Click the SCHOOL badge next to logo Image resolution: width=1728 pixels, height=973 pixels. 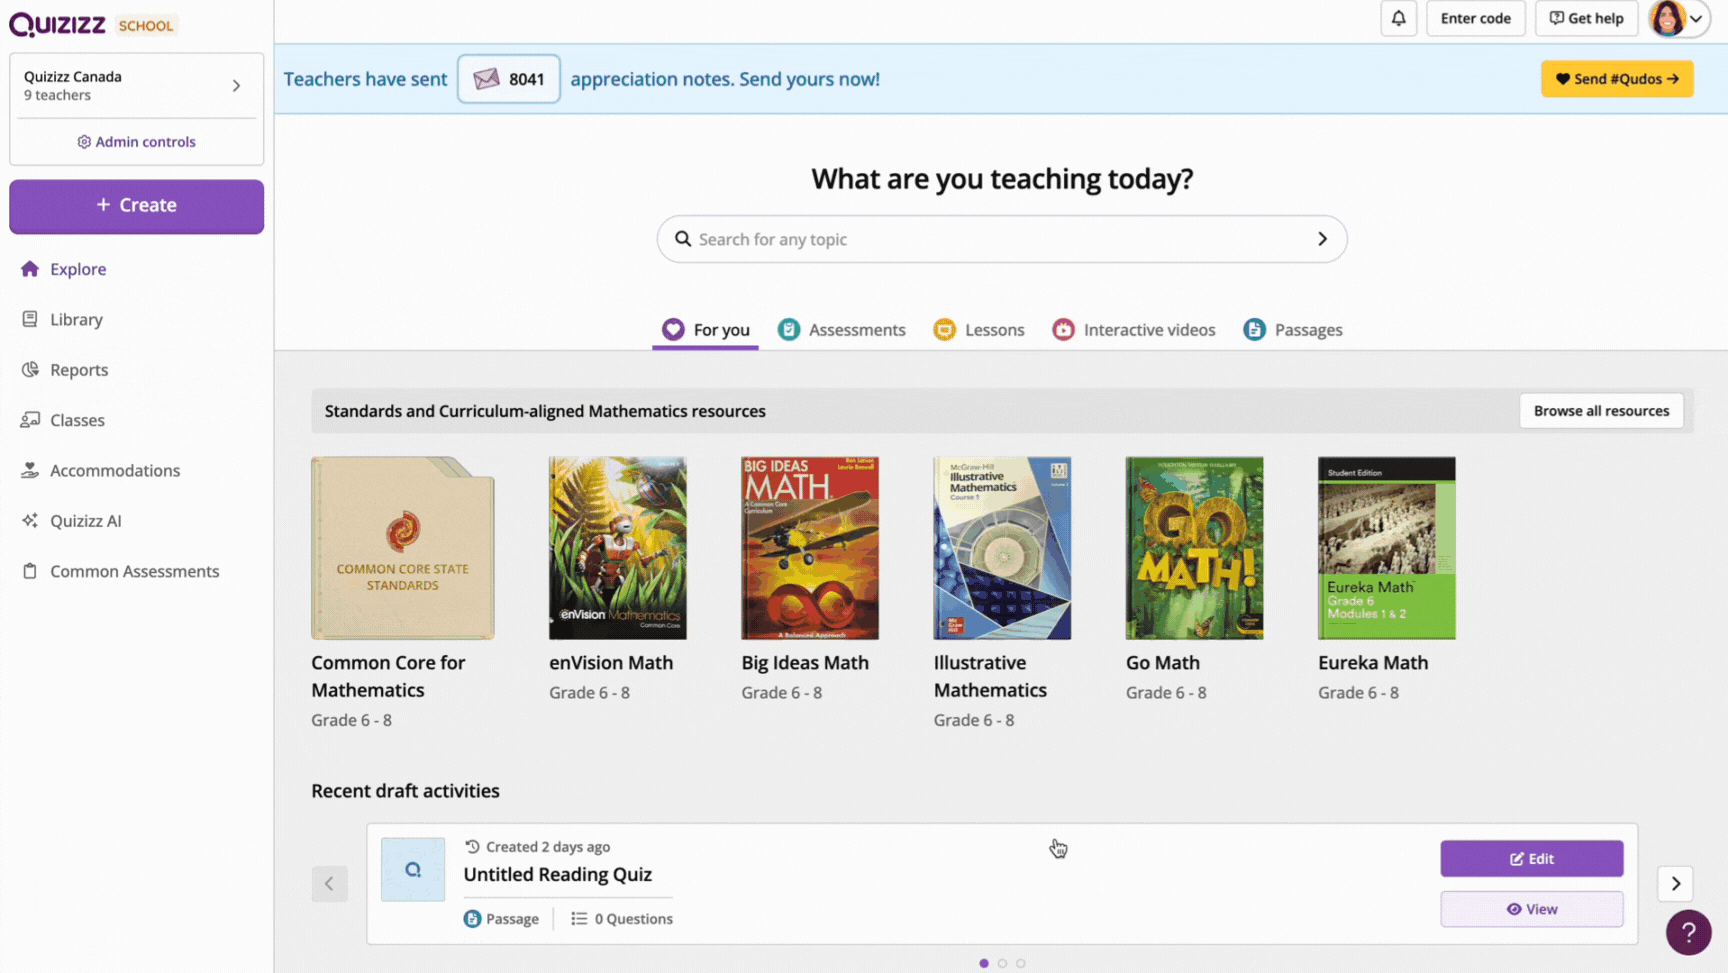pos(146,26)
